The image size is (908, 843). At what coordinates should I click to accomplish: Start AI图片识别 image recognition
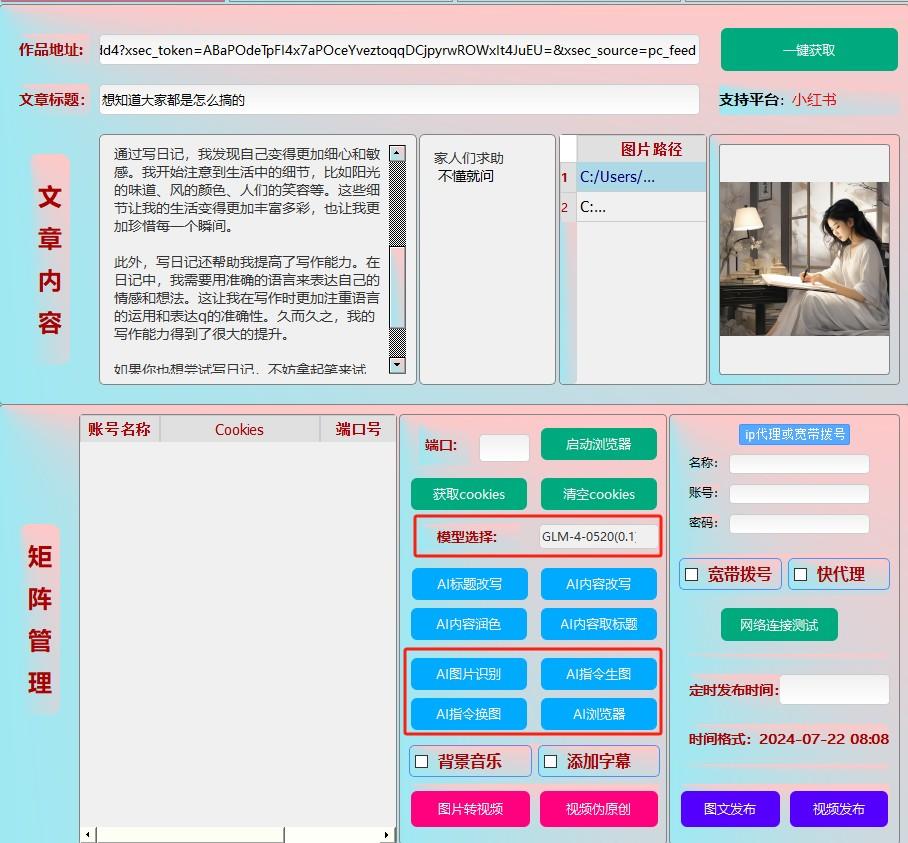tap(468, 673)
